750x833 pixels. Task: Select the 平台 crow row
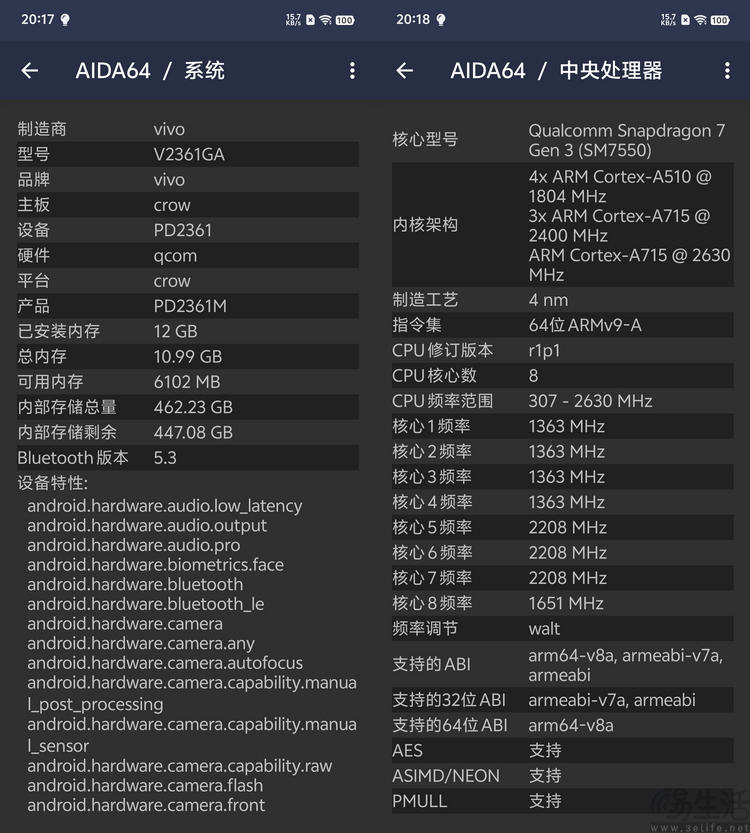(x=188, y=280)
